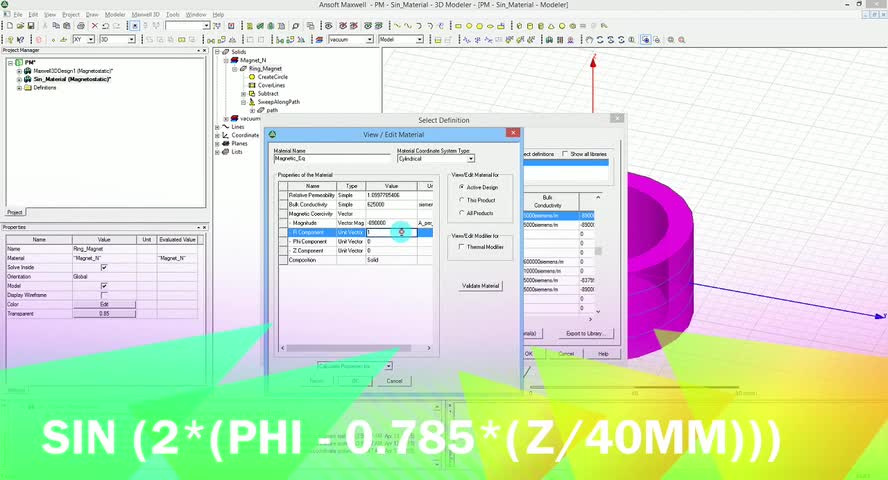The image size is (888, 480).
Task: Click the Assign Material icon beside vacuum
Action: point(319,40)
